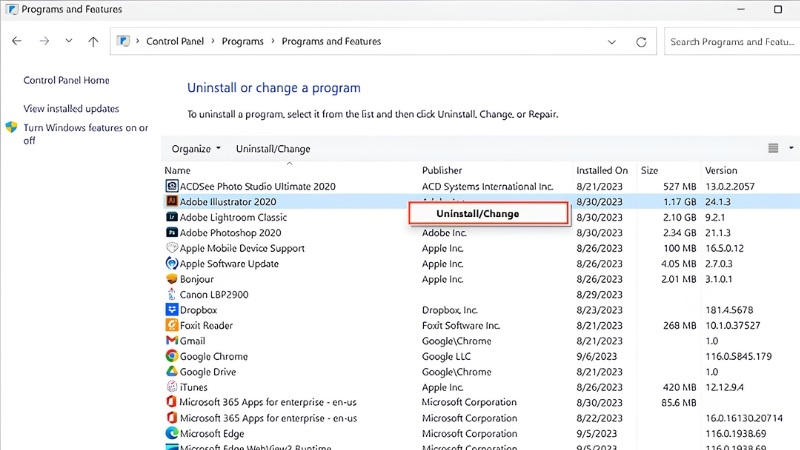This screenshot has width=800, height=450.
Task: Click the Microsoft 365 icon dated 8/22/2023
Action: tap(172, 418)
